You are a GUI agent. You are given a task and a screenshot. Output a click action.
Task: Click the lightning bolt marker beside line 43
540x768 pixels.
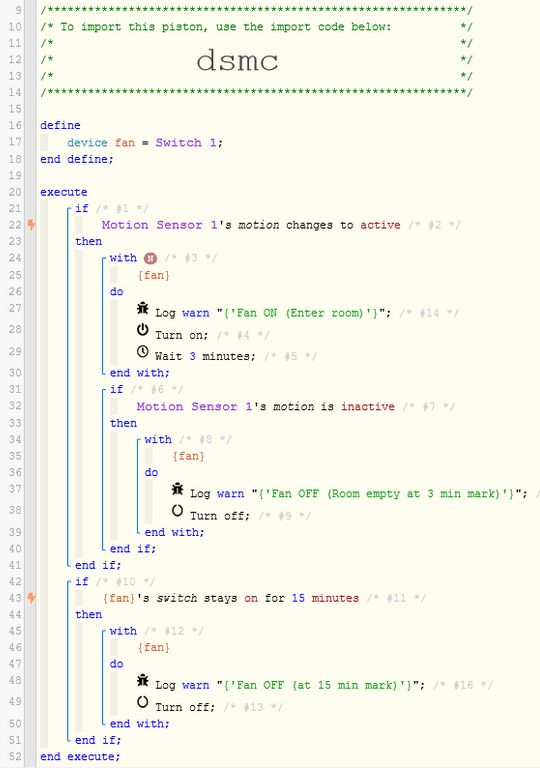click(x=31, y=598)
